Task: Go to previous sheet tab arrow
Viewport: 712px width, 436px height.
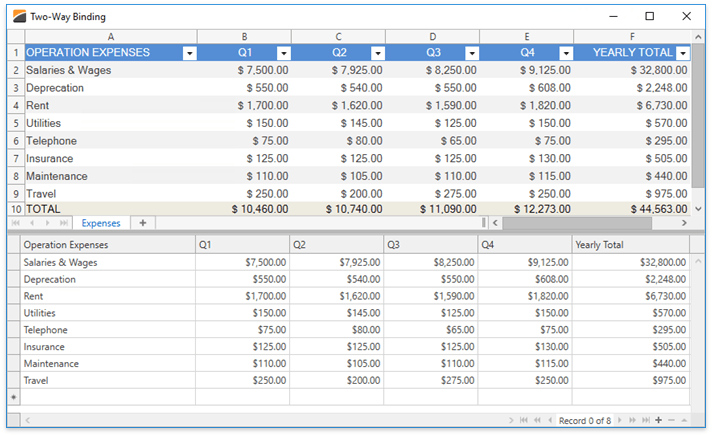Action: pyautogui.click(x=32, y=223)
